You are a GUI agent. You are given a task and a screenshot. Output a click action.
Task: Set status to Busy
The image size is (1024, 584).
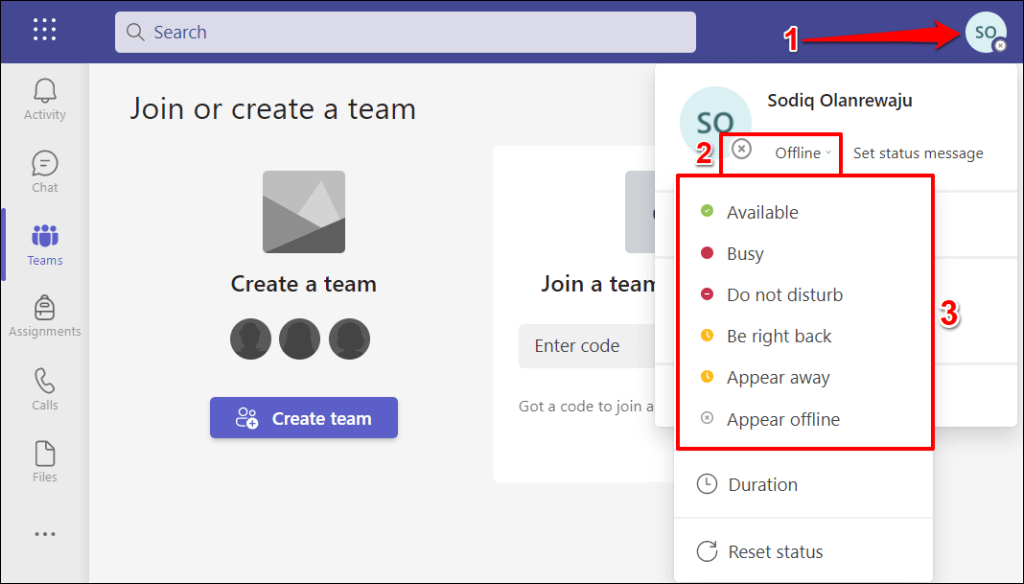click(x=745, y=254)
